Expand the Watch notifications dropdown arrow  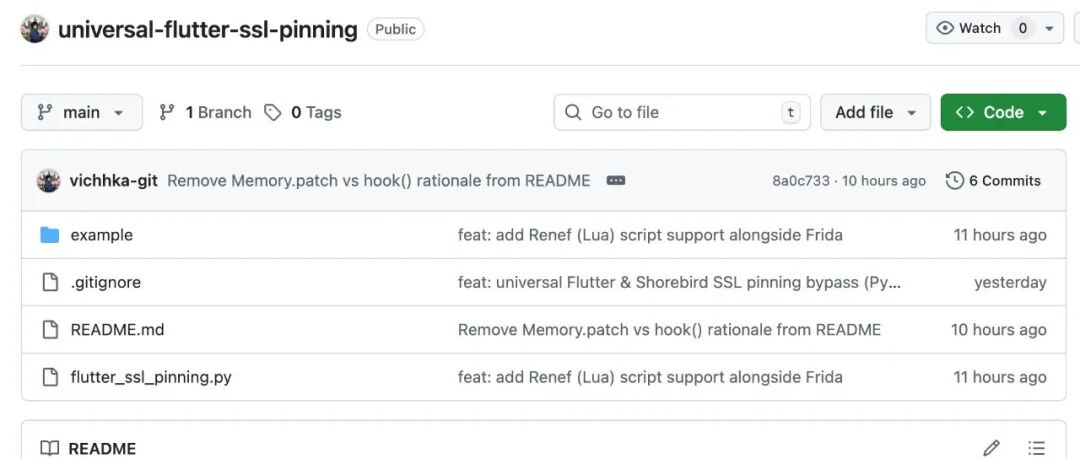(1049, 28)
